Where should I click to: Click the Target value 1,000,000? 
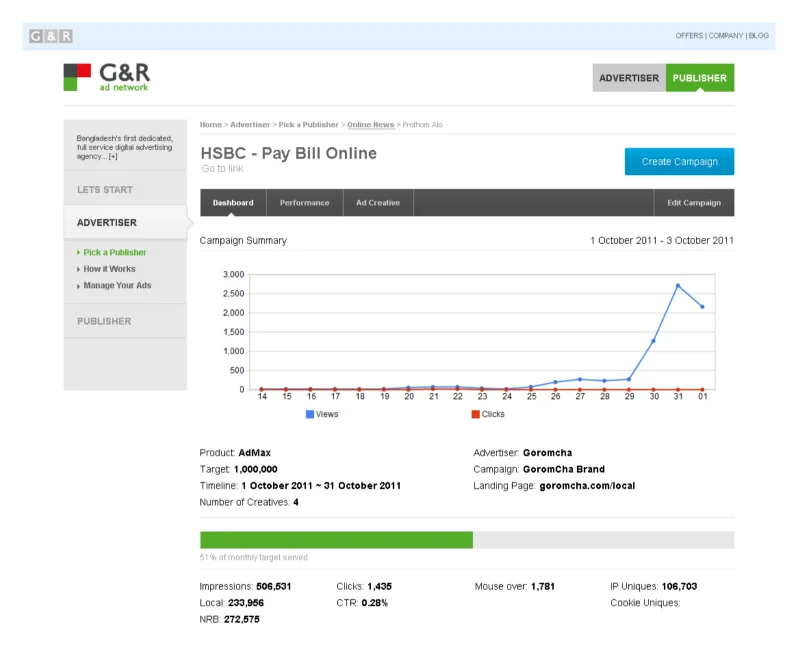[x=256, y=469]
